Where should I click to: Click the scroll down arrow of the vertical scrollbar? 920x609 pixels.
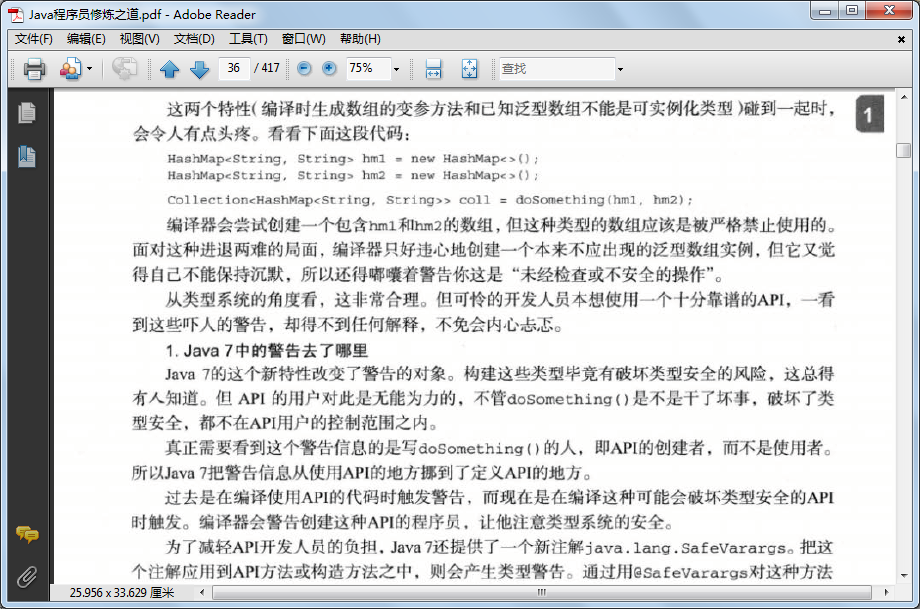pos(904,576)
